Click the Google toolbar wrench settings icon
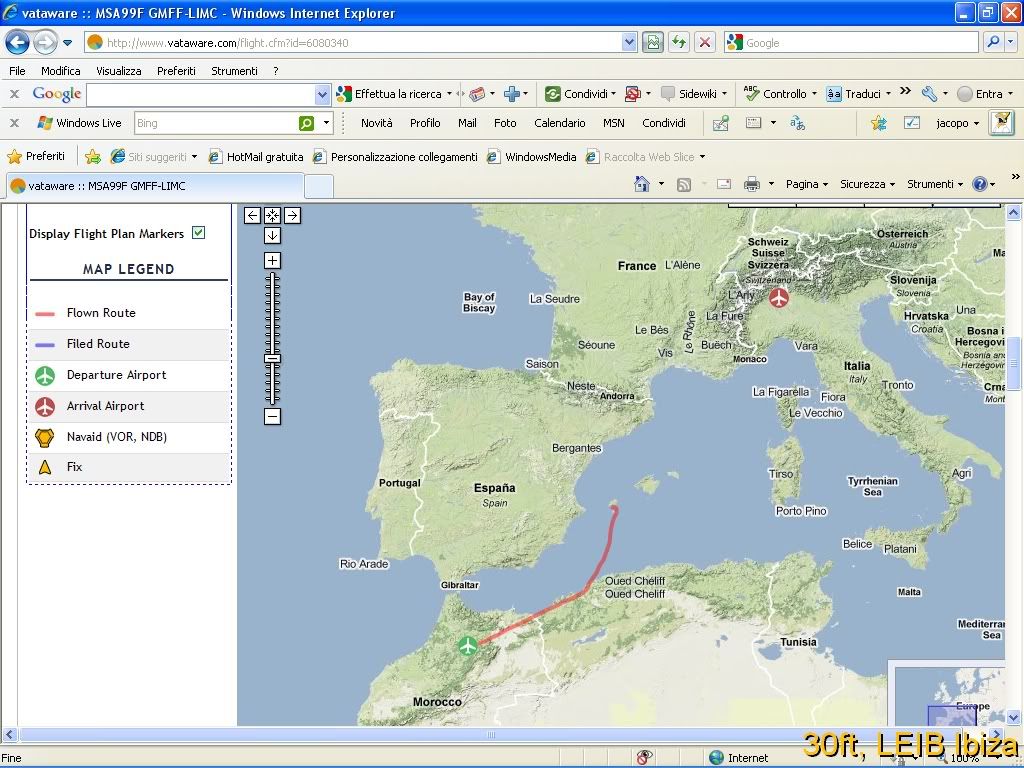The width and height of the screenshot is (1024, 768). 929,93
